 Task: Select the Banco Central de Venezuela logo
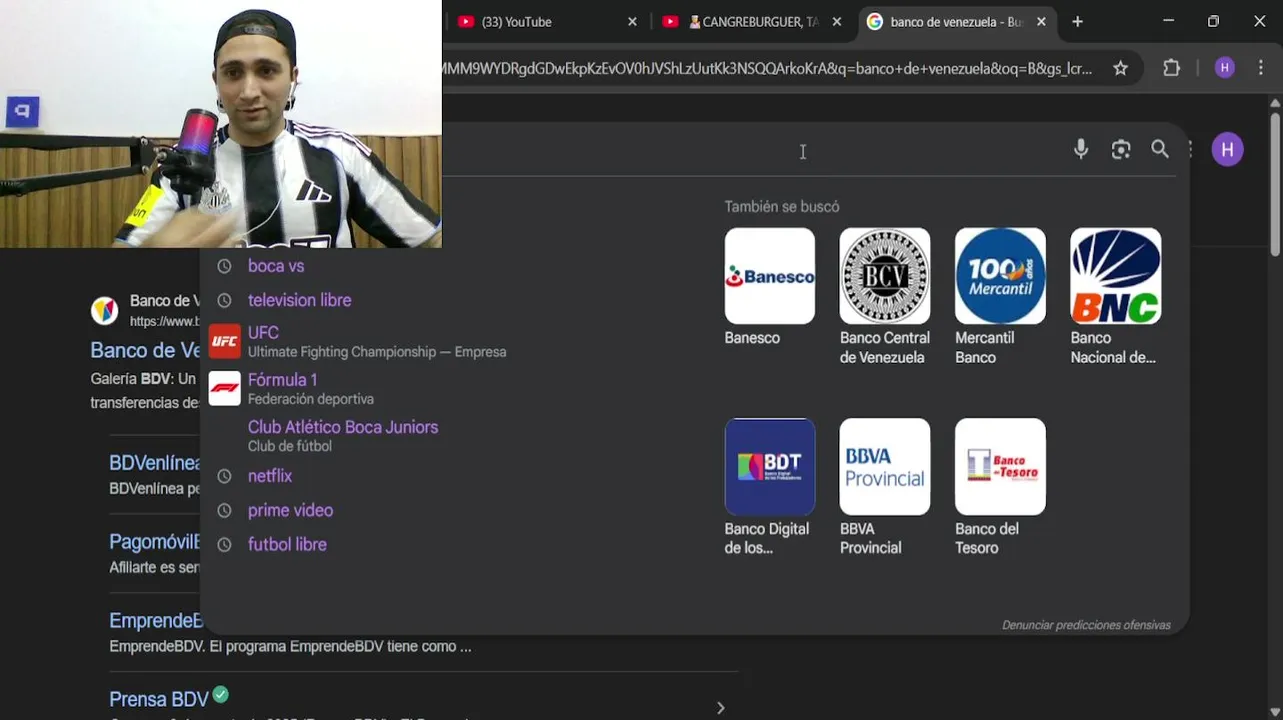(885, 276)
